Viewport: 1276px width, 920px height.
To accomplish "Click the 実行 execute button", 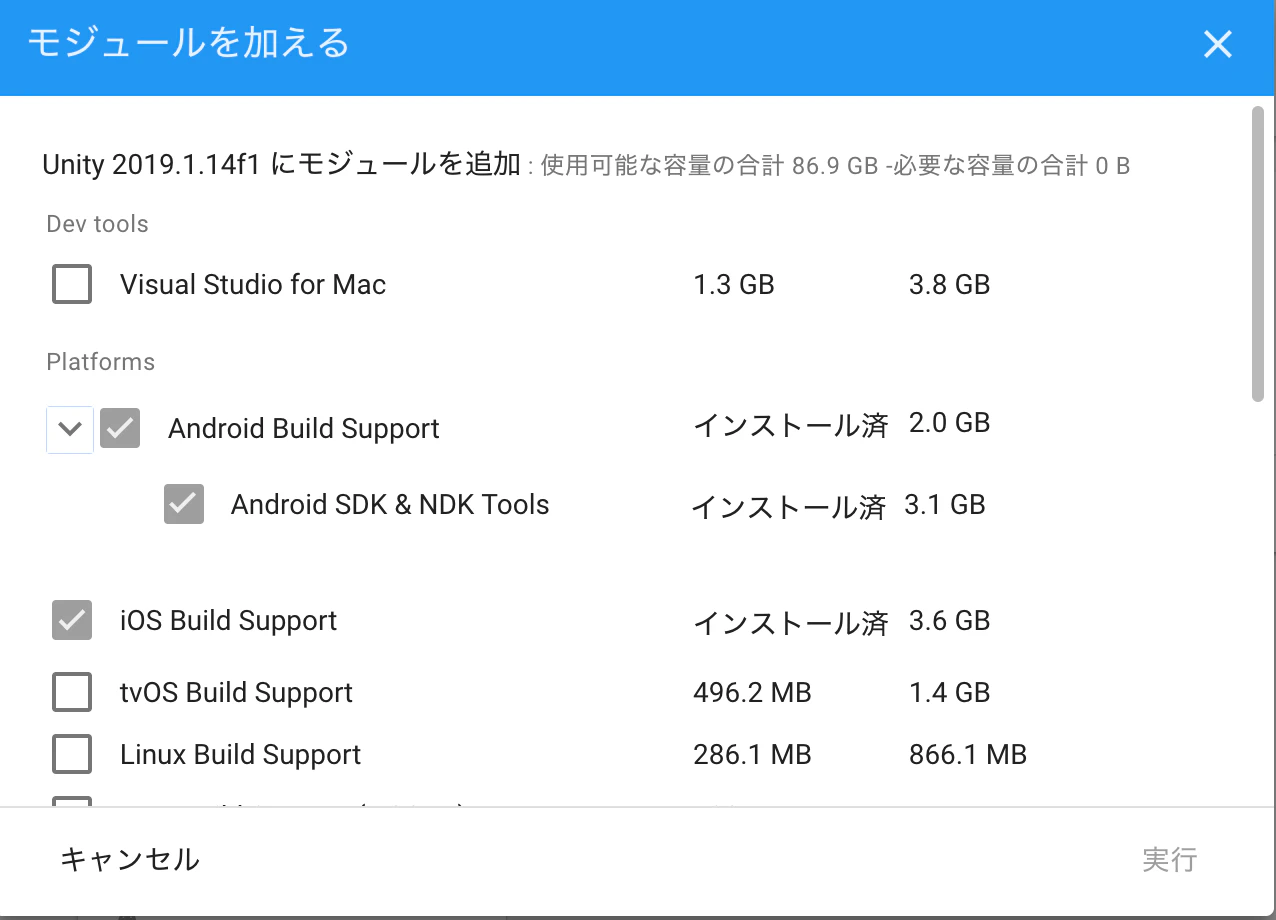I will 1170,859.
